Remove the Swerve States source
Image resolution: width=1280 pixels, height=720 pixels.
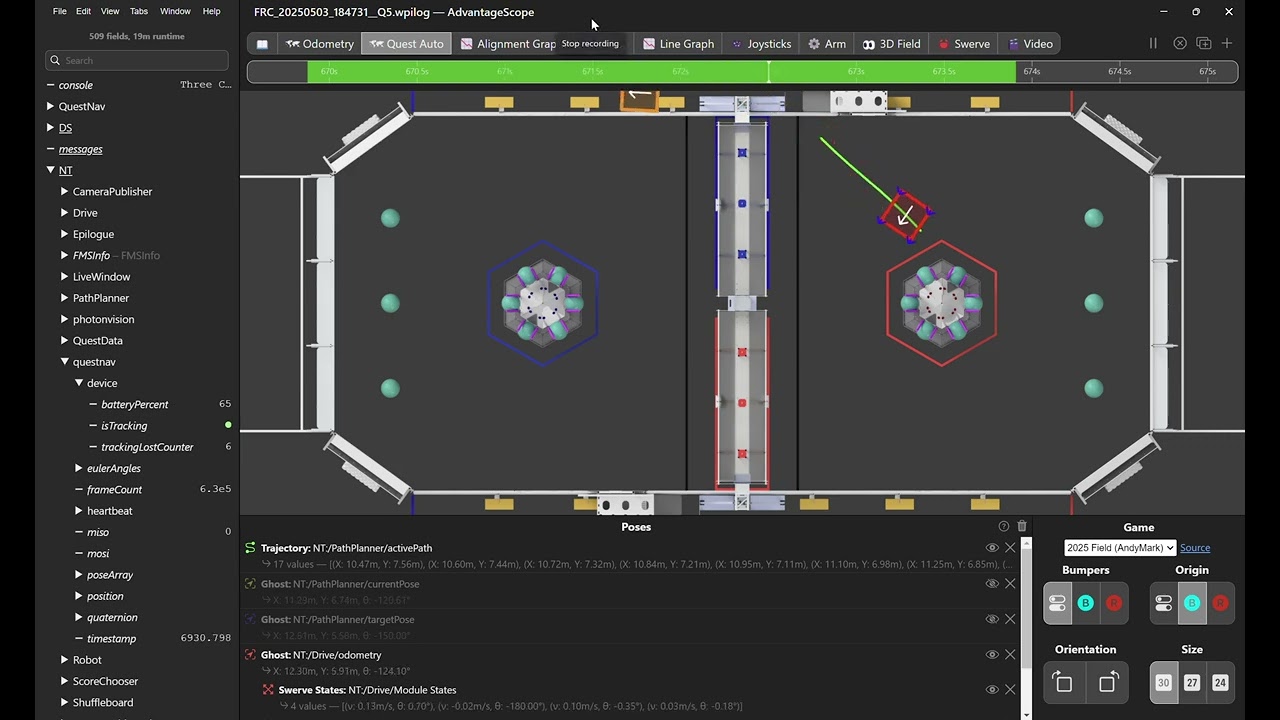(1010, 690)
